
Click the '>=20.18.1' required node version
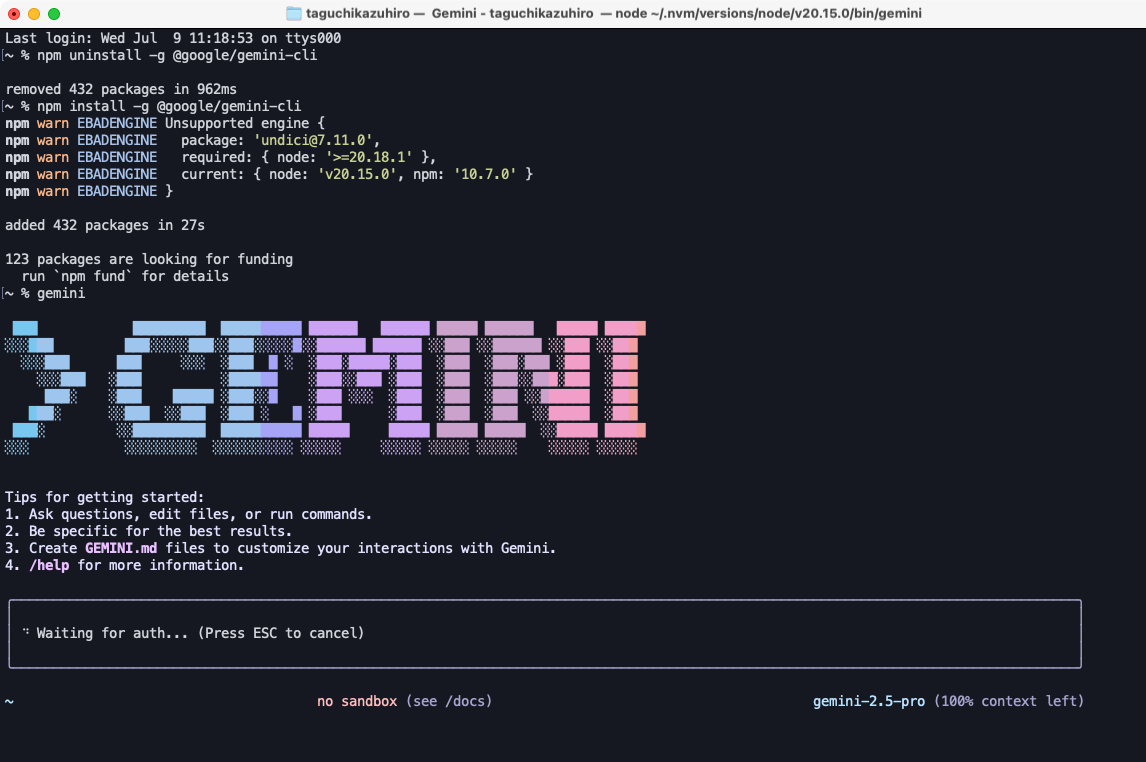coord(369,157)
